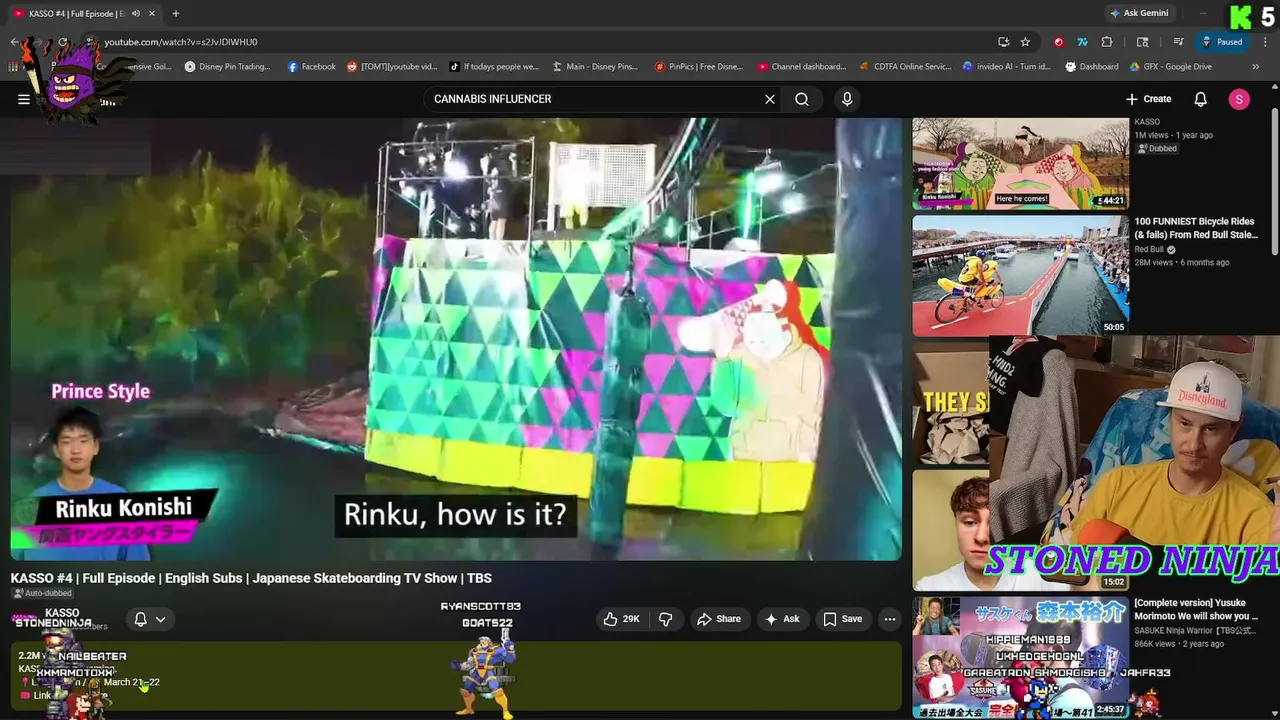Open the Red Bull bicycle rides thumbnail
The width and height of the screenshot is (1280, 720).
pyautogui.click(x=1020, y=275)
